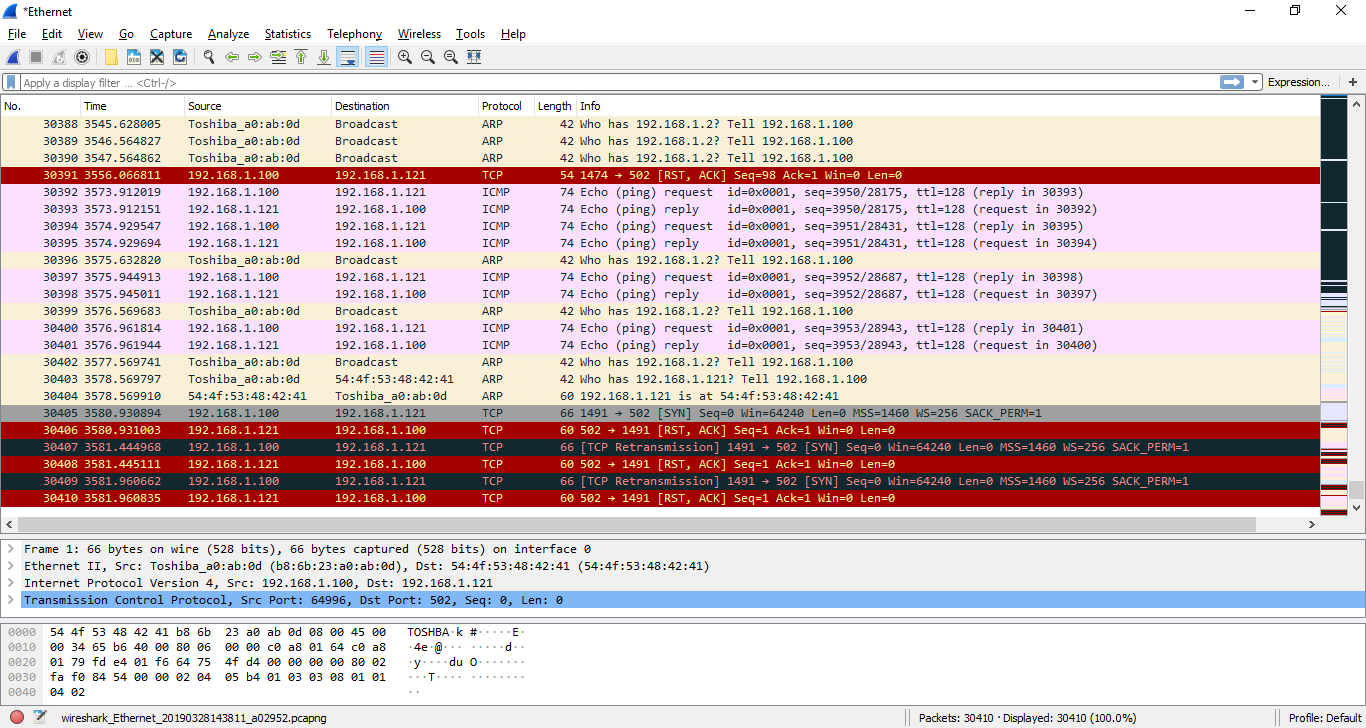Go to next packet arrow

point(255,57)
